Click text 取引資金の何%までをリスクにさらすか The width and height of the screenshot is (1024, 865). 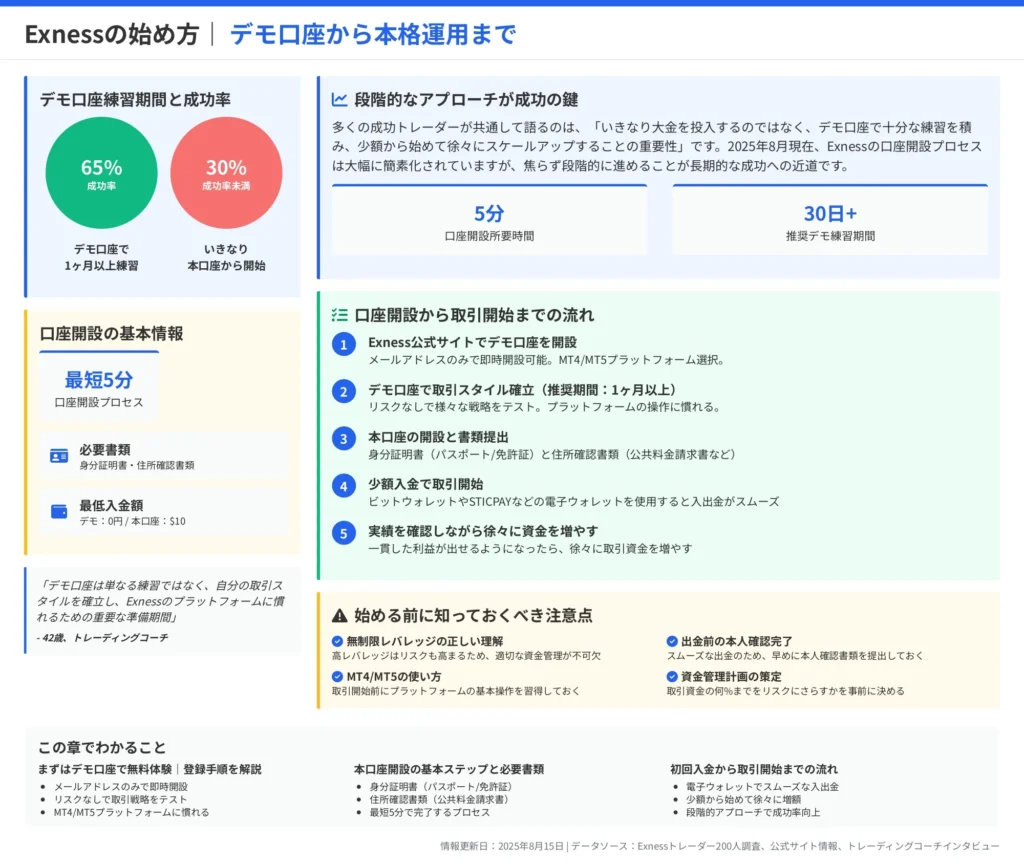pos(786,691)
